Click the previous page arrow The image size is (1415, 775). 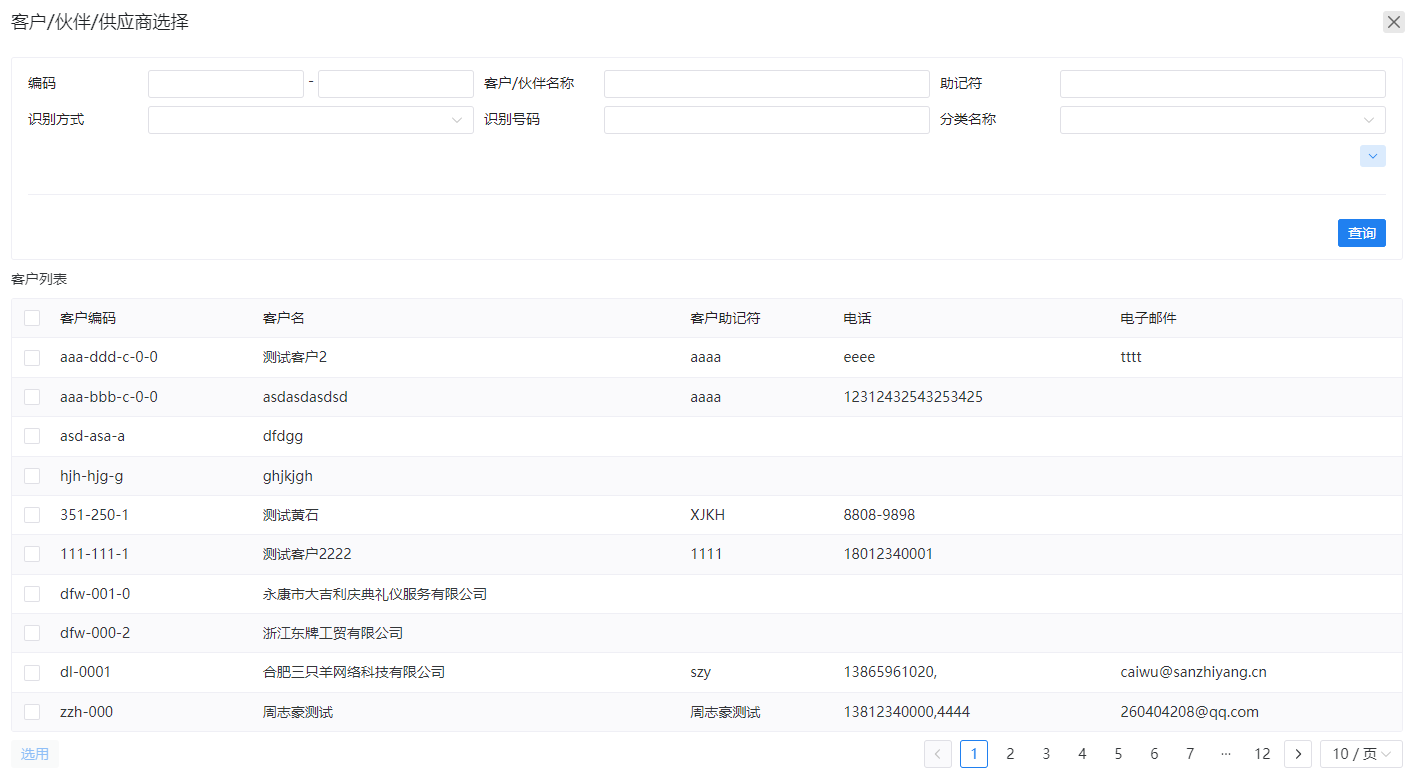click(938, 754)
